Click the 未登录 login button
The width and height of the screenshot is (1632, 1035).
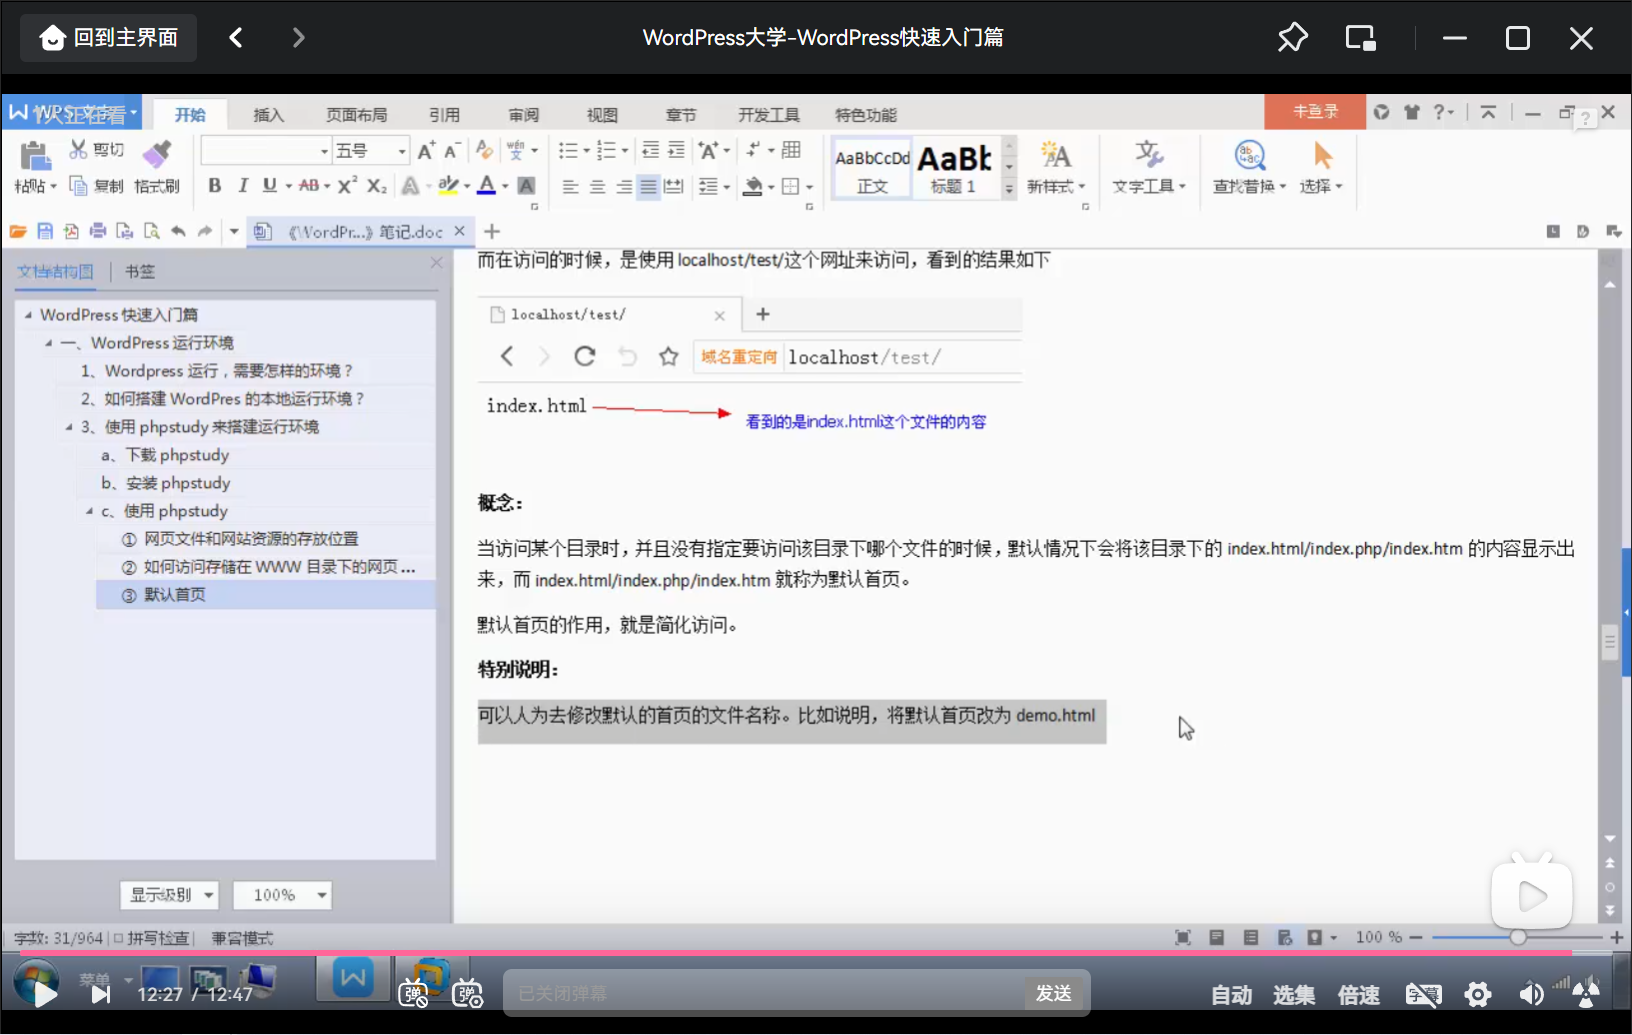pos(1315,111)
